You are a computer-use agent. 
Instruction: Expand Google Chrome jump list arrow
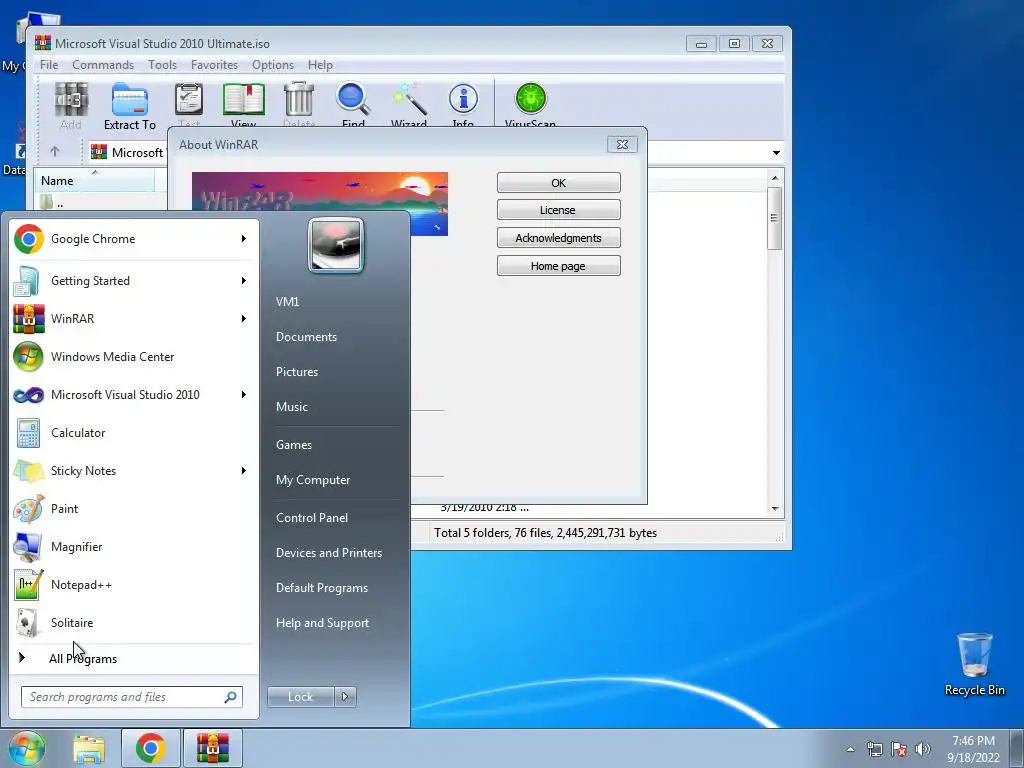point(244,239)
